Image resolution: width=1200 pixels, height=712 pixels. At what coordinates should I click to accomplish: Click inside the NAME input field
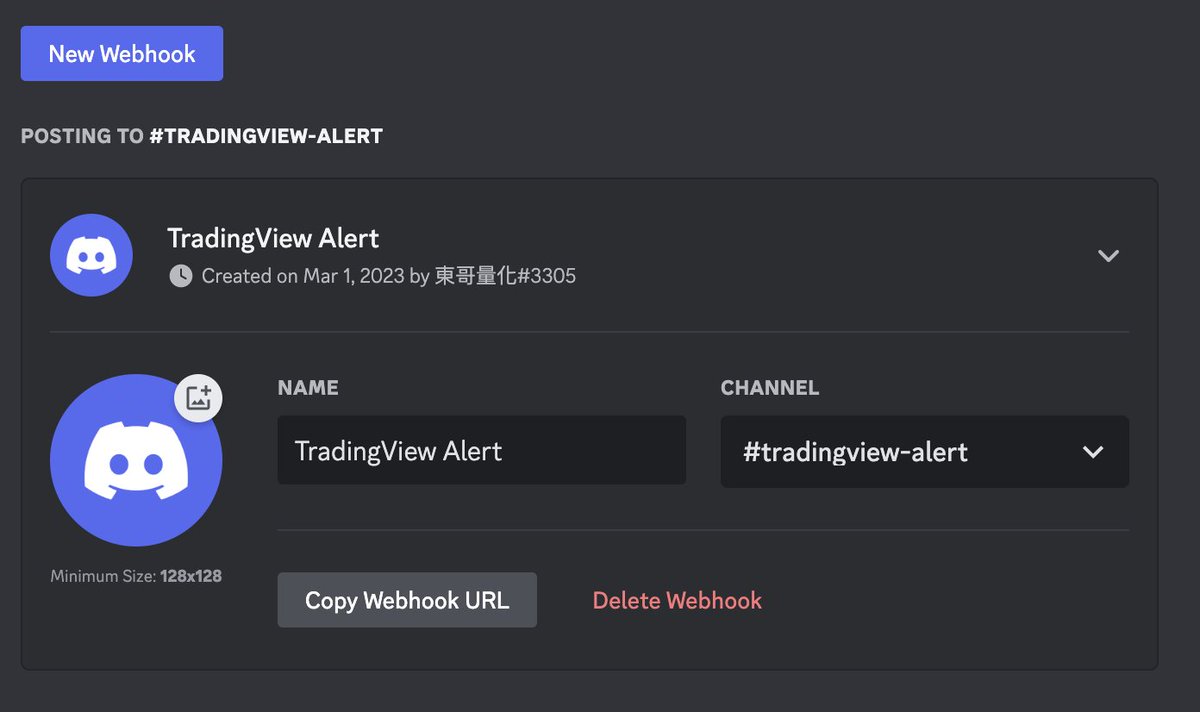point(482,451)
